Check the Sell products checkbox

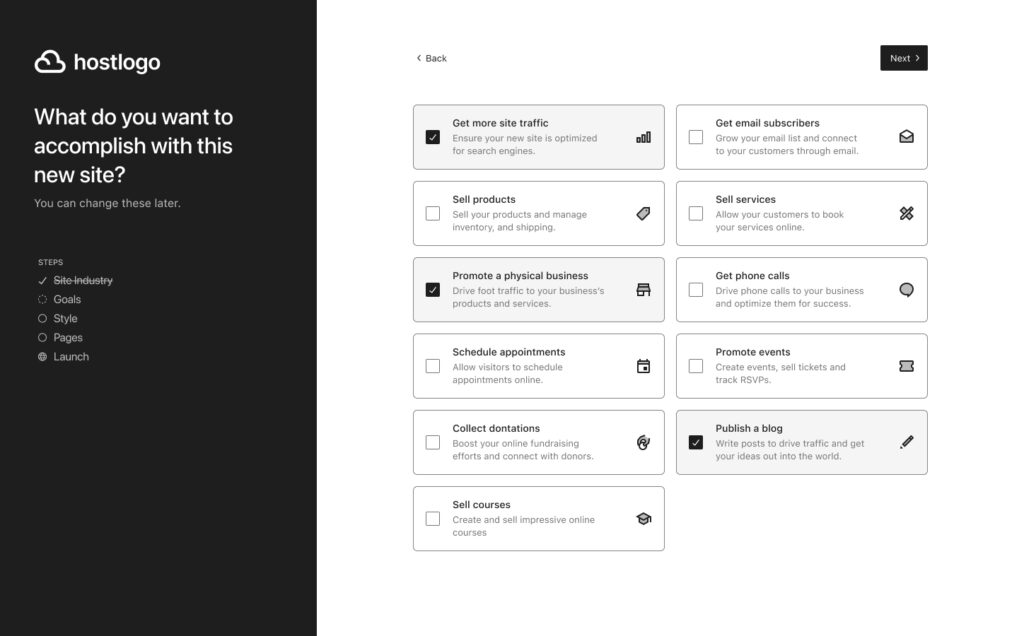pos(432,214)
